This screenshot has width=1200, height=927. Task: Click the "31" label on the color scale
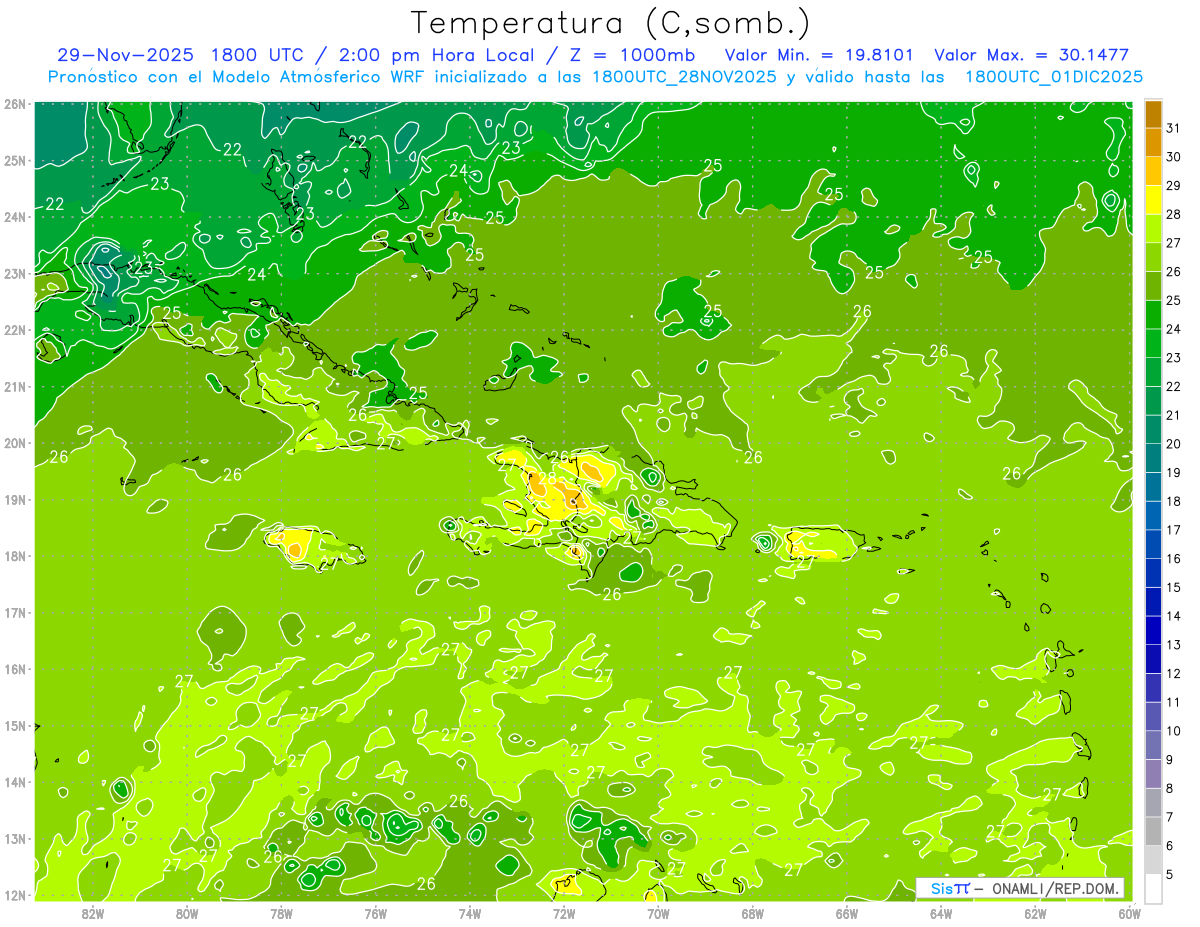point(1174,128)
